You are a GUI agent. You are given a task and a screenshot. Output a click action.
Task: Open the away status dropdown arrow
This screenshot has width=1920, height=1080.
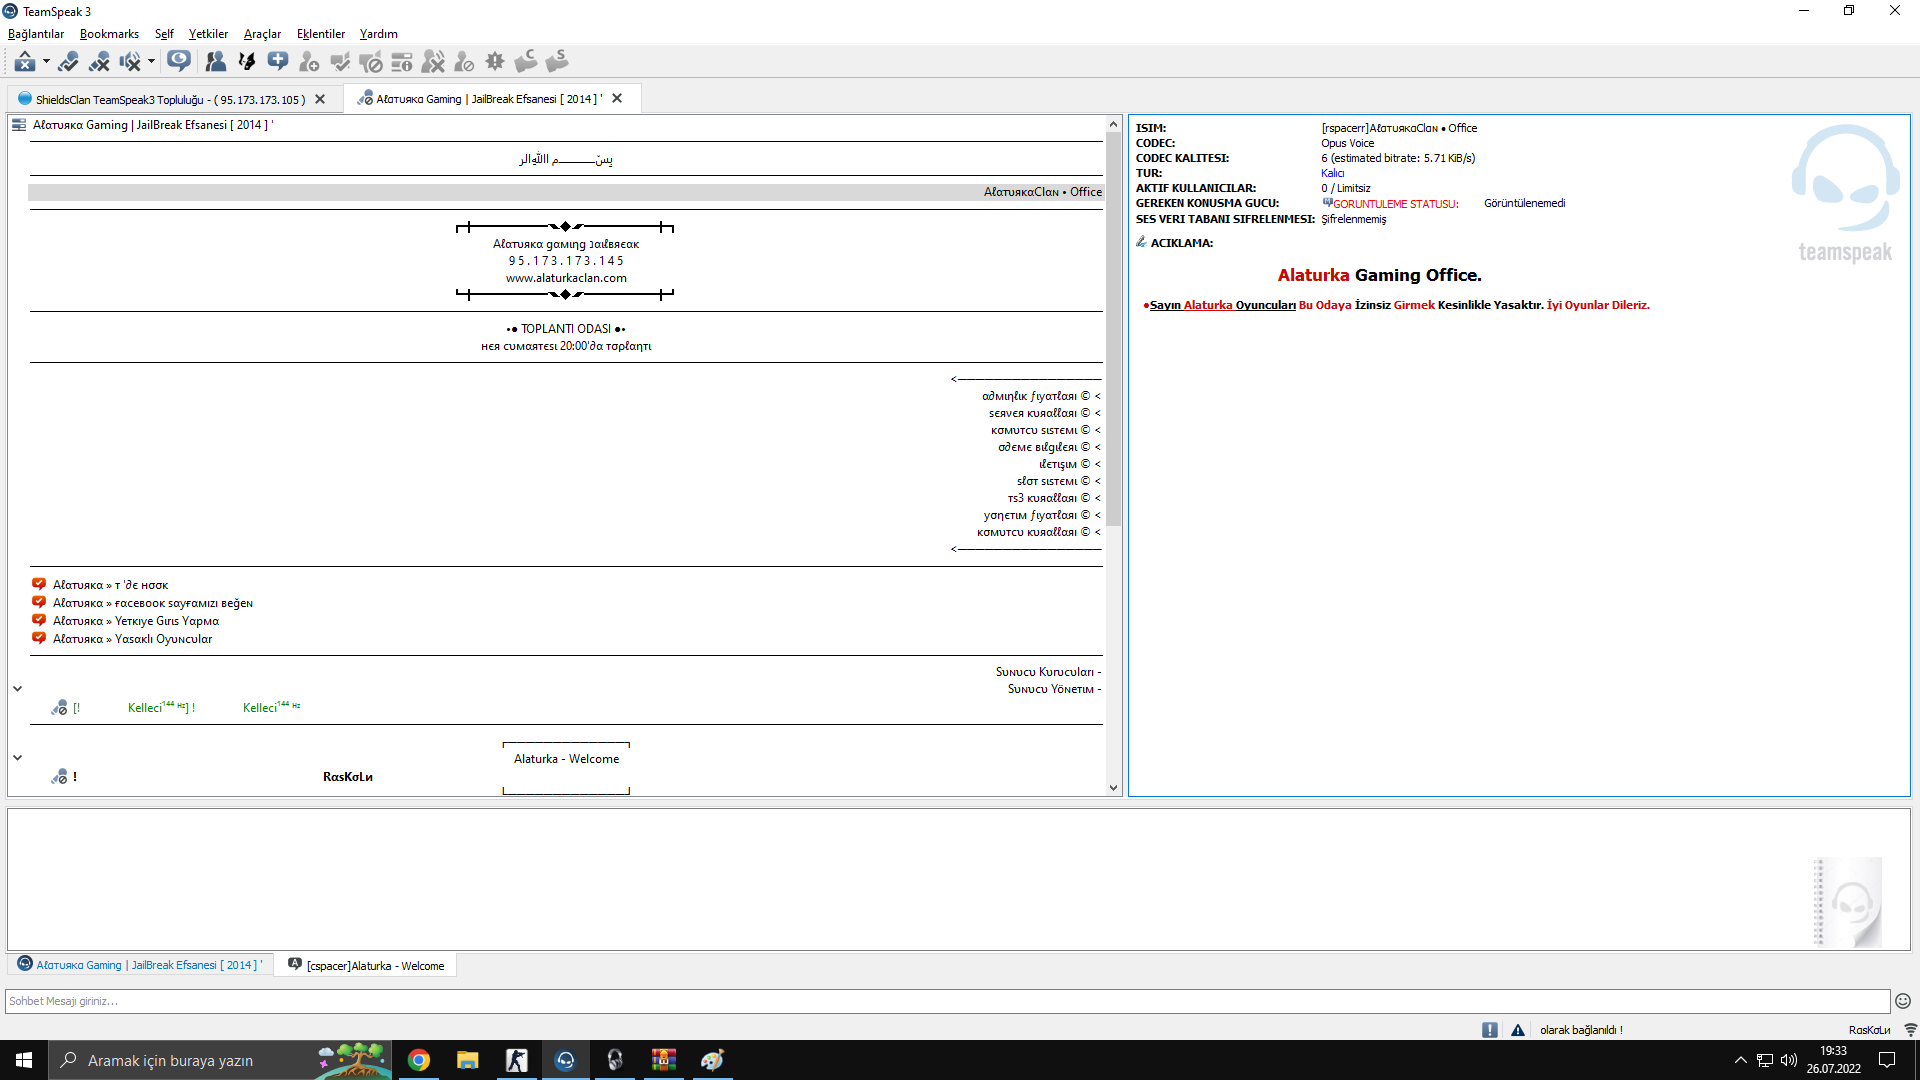(x=46, y=62)
